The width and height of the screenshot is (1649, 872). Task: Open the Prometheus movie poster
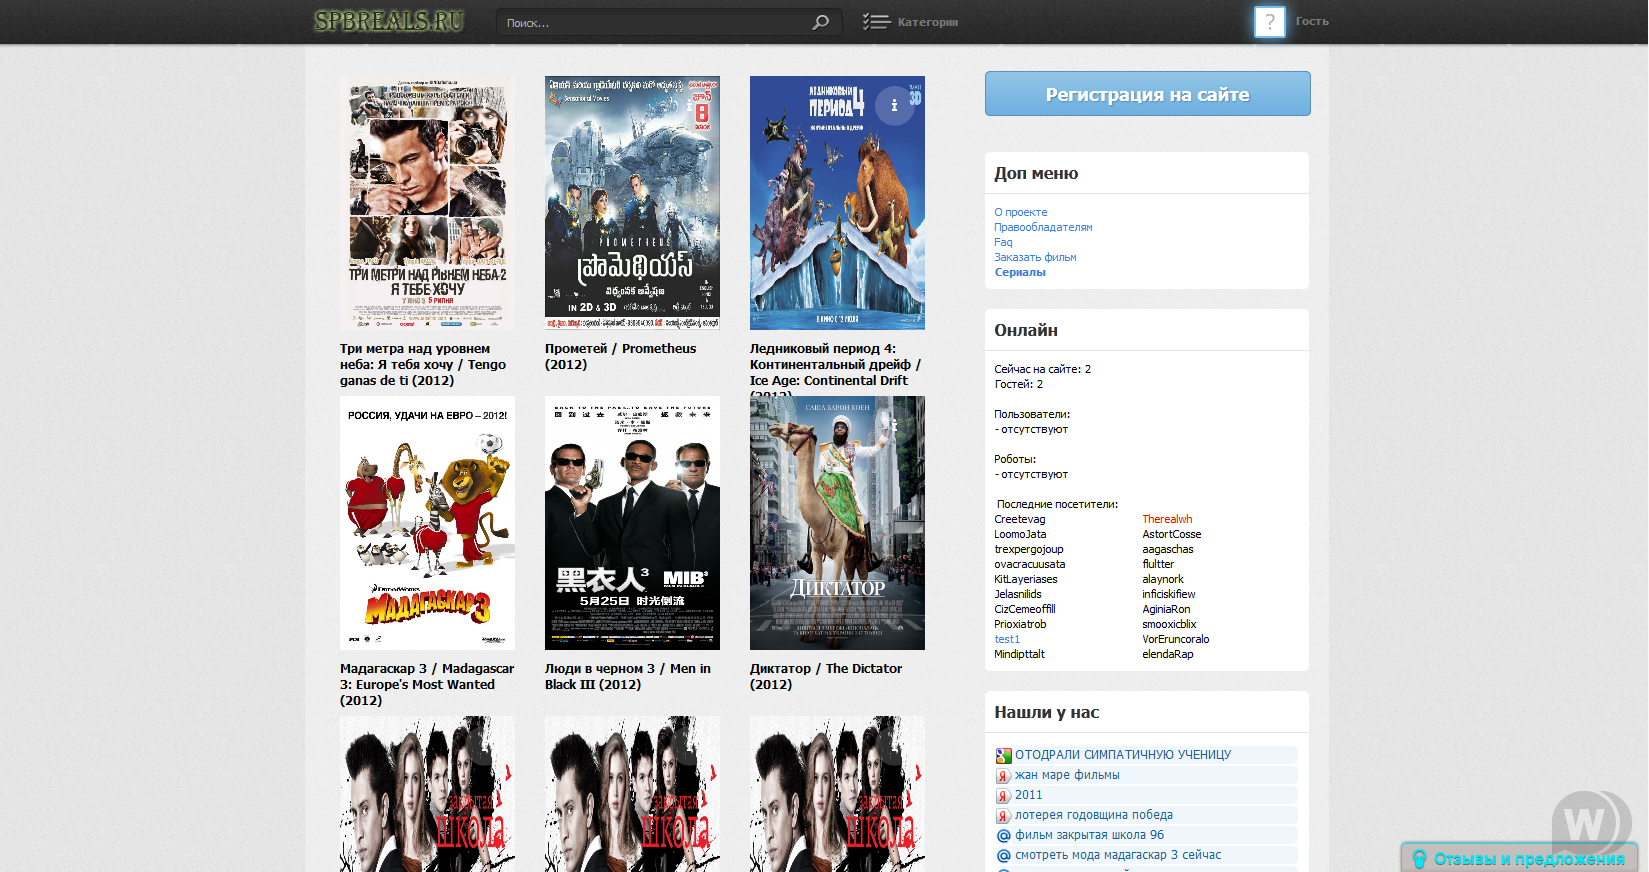(632, 203)
